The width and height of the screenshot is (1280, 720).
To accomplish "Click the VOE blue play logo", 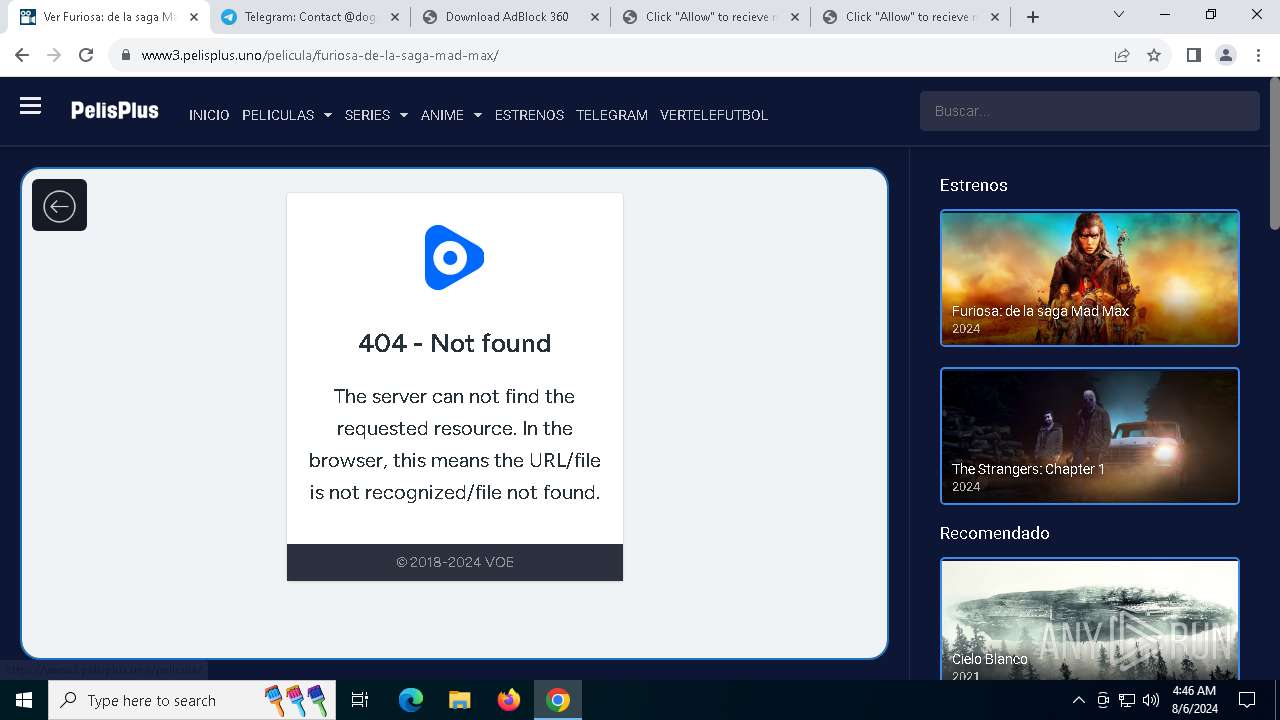I will point(454,258).
